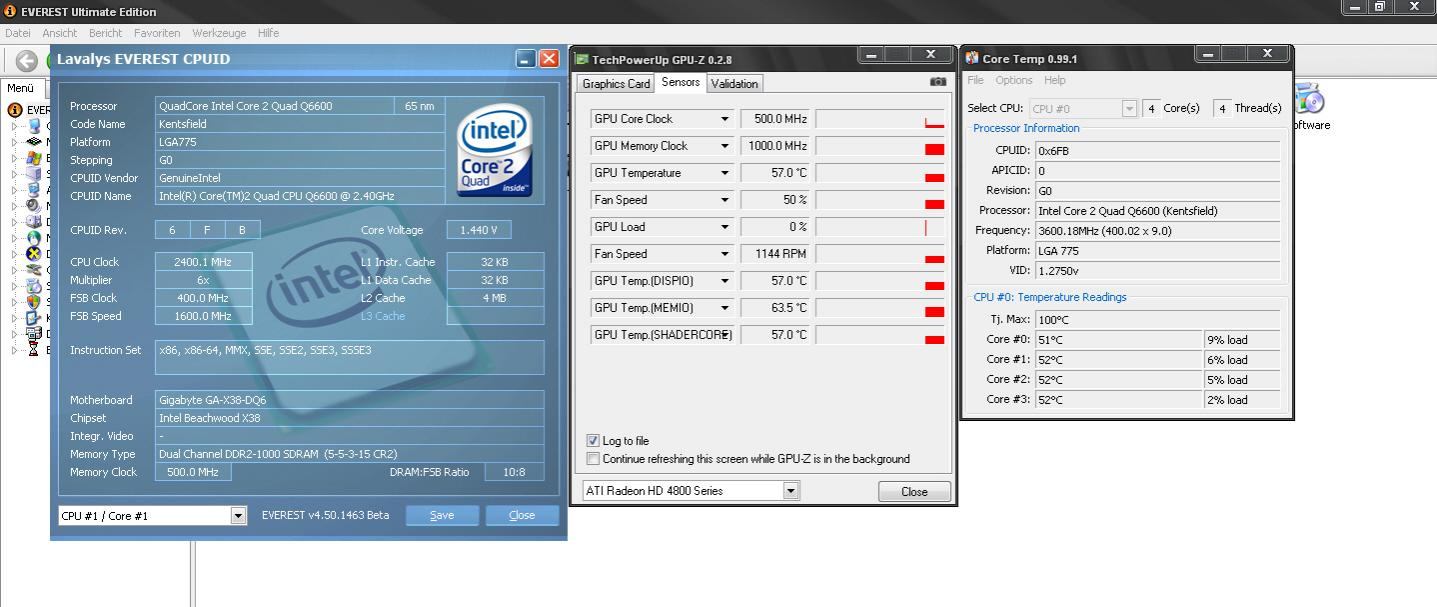The width and height of the screenshot is (1437, 607).
Task: Select the Menü tab in EVEREST sidebar
Action: pyautogui.click(x=21, y=88)
